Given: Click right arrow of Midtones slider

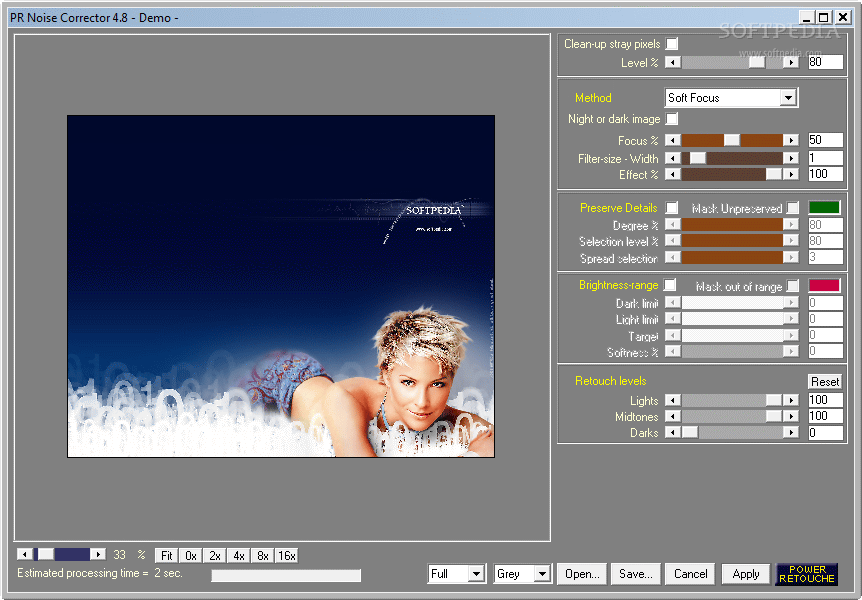Looking at the screenshot, I should pyautogui.click(x=791, y=416).
